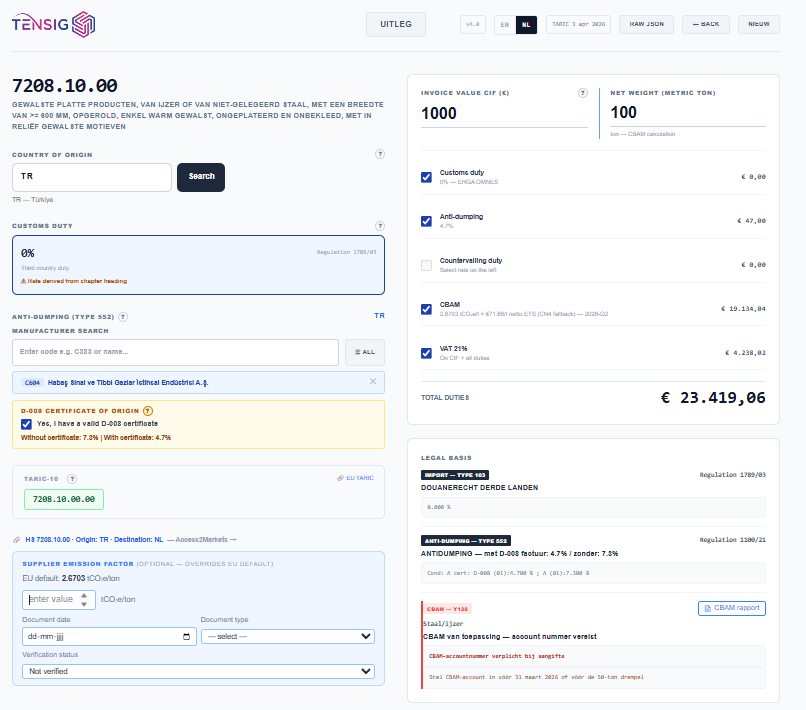This screenshot has height=710, width=806.
Task: Open the CBAM rapport button
Action: coord(733,608)
